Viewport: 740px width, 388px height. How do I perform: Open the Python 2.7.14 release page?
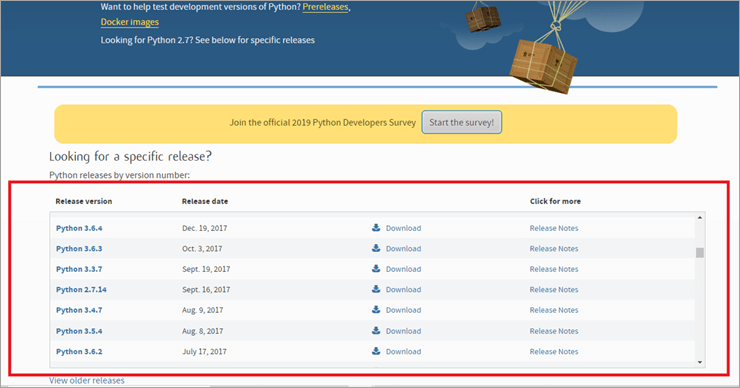click(x=81, y=289)
